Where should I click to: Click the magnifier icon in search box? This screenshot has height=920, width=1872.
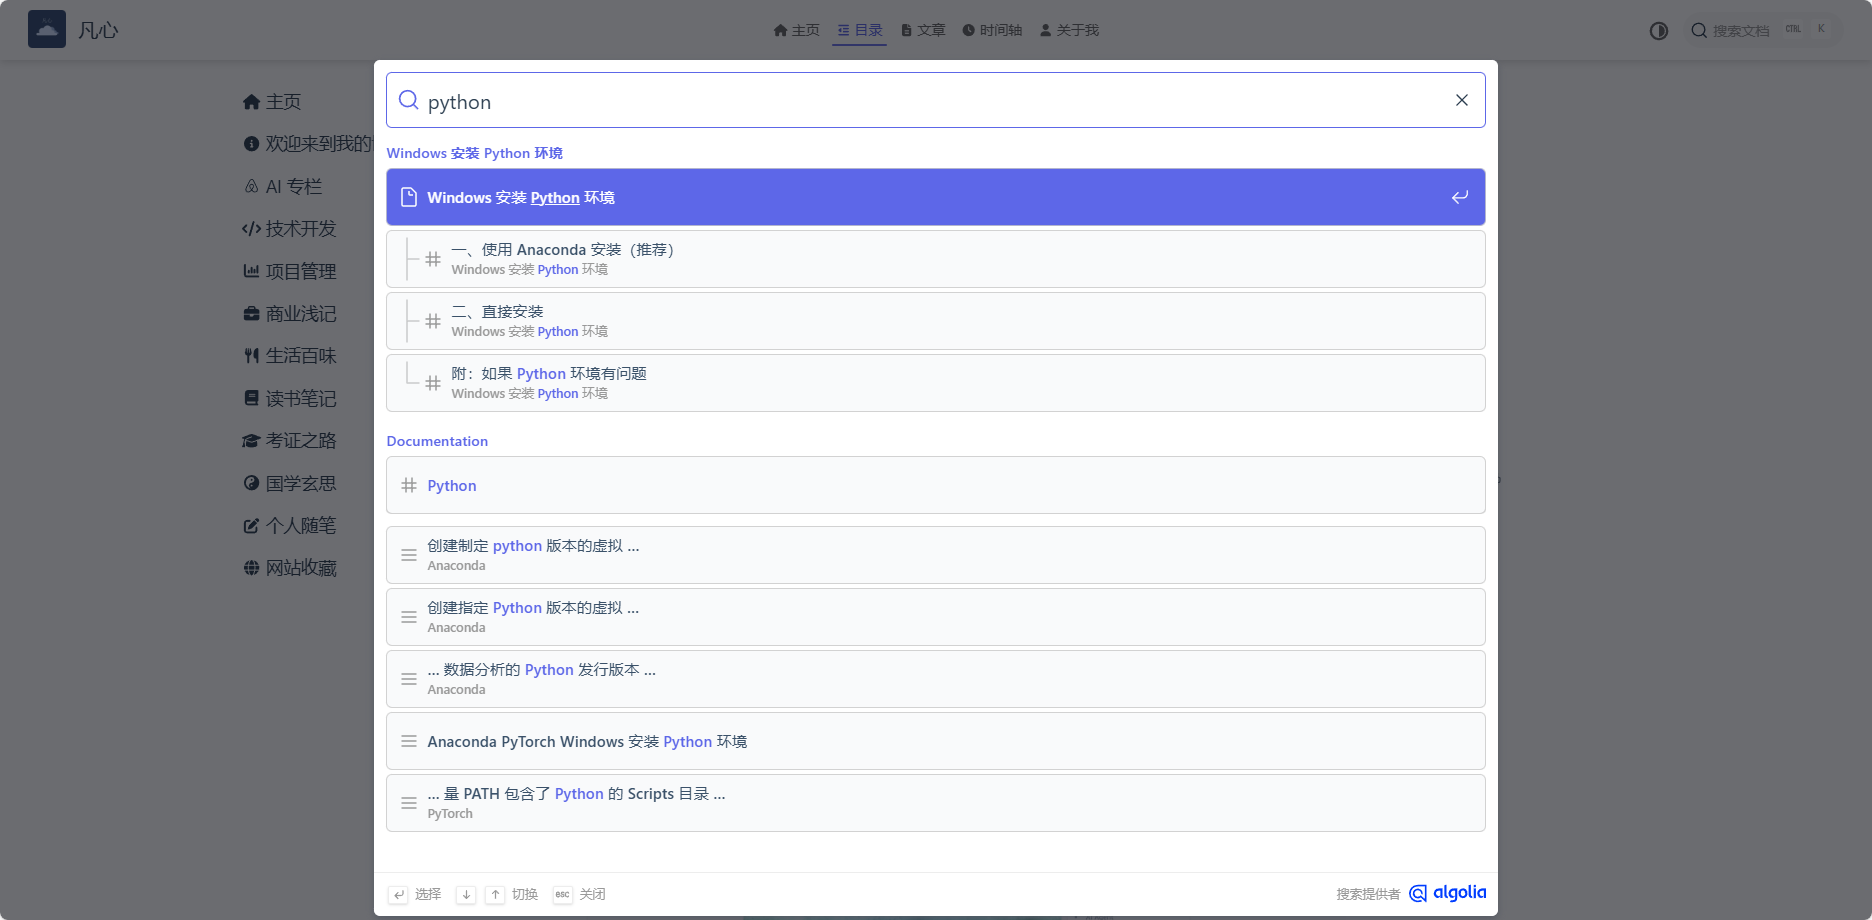click(408, 100)
